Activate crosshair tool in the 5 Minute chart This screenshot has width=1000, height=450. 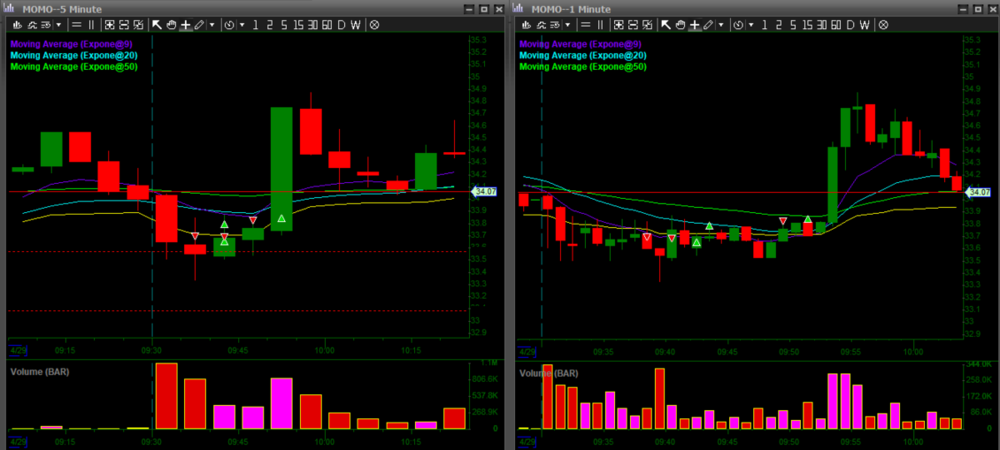(x=186, y=24)
